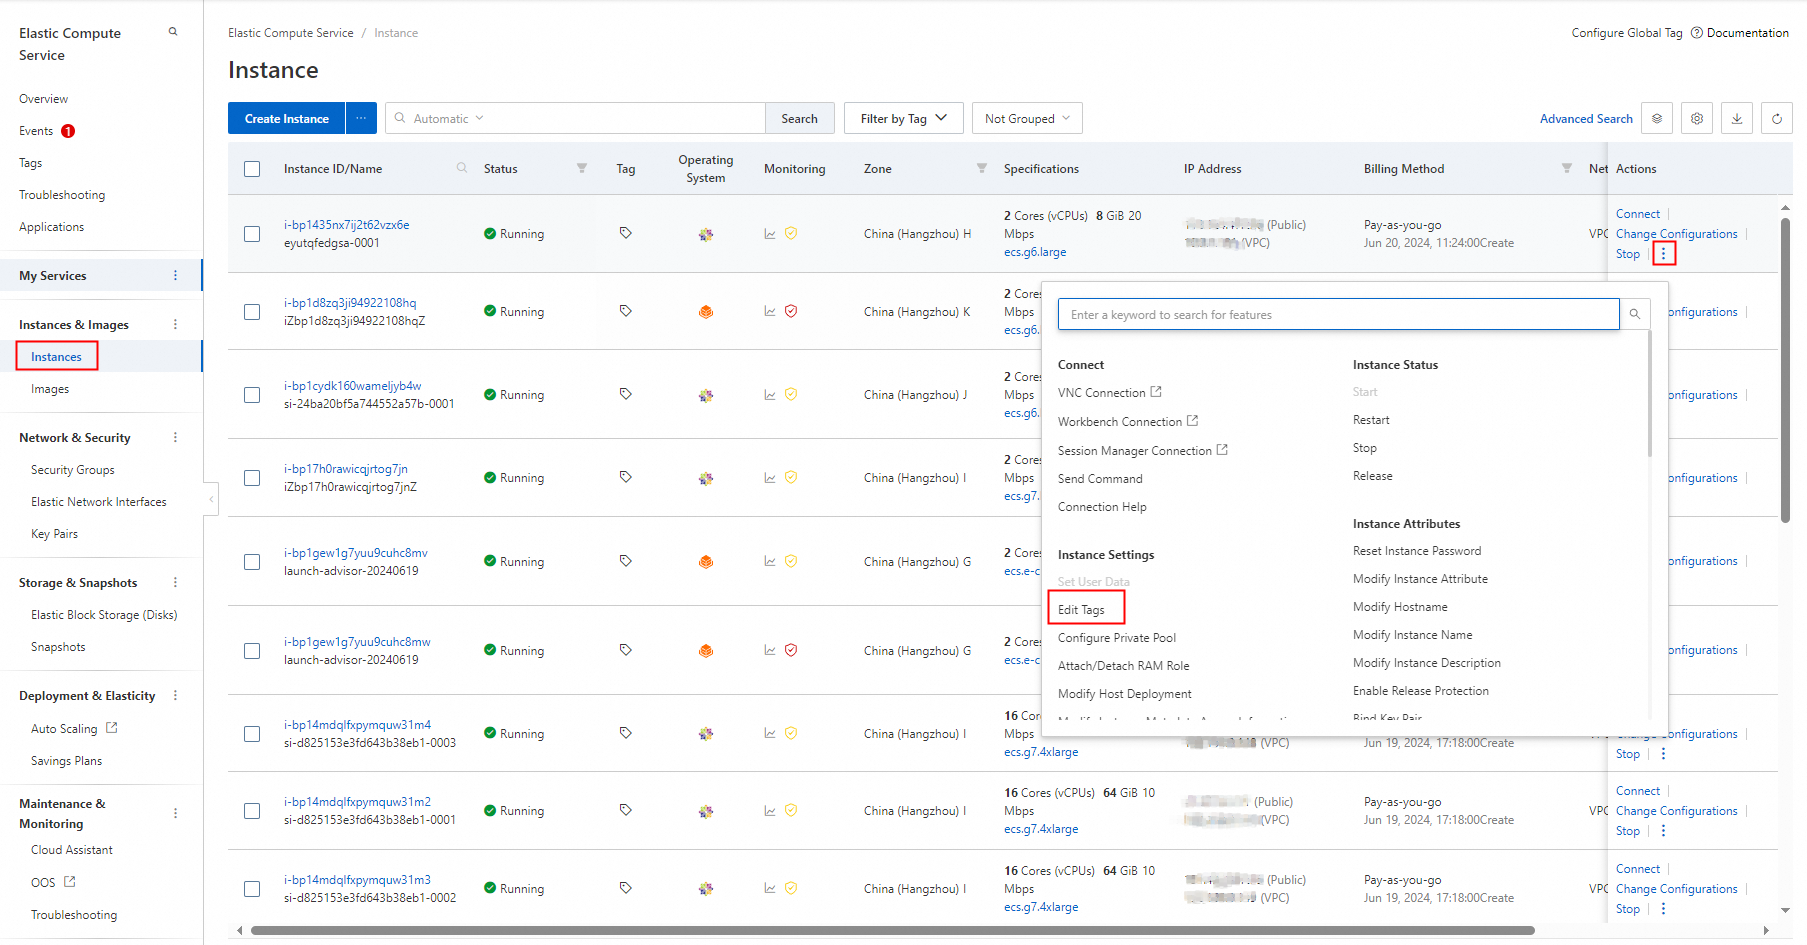This screenshot has height=945, width=1807.
Task: Click tag icon for eyutqfedgsa-0001 instance
Action: pyautogui.click(x=625, y=233)
